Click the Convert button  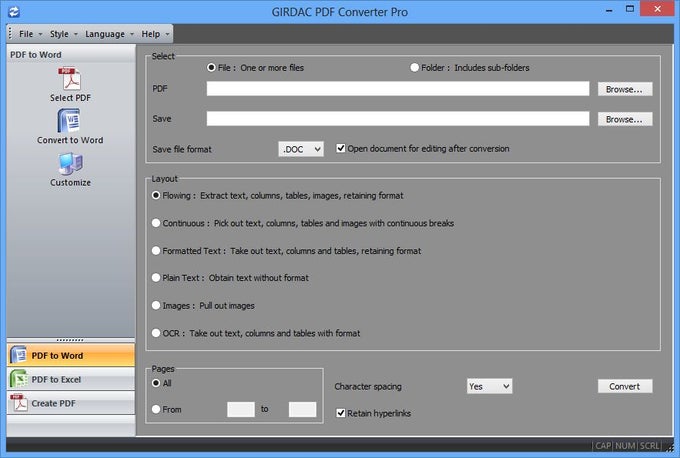pos(625,386)
